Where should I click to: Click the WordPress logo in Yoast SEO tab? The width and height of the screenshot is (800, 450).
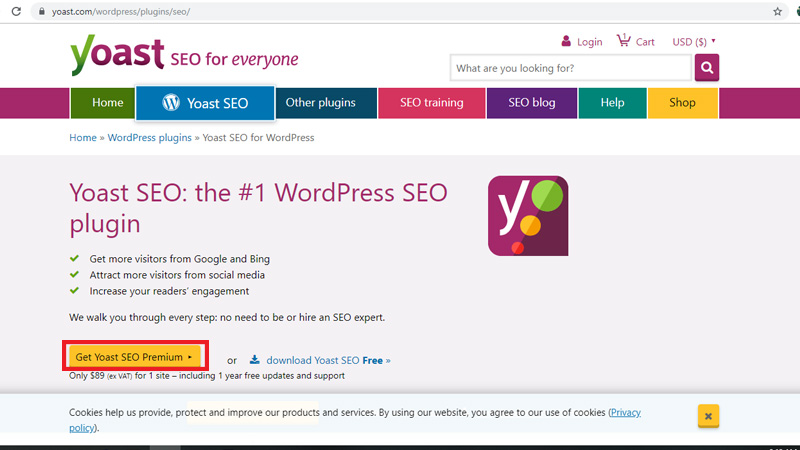pos(171,103)
